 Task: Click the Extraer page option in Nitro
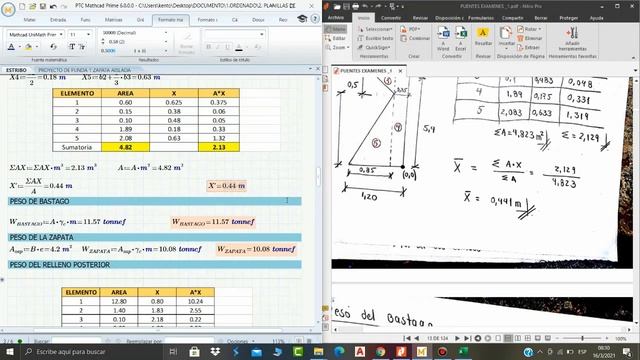529,47
